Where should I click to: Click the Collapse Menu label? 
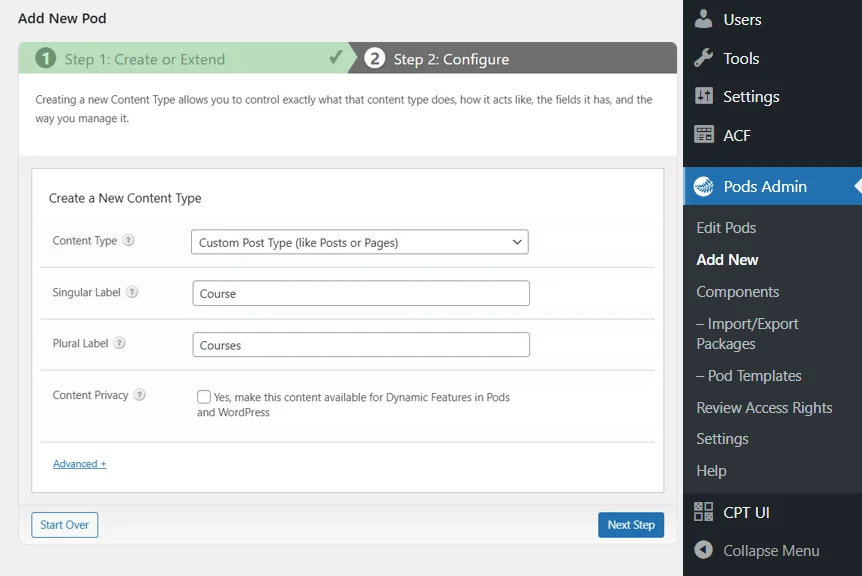771,550
